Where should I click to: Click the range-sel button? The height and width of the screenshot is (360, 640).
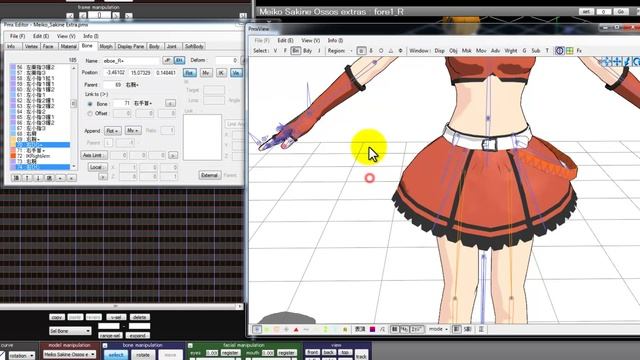[x=110, y=336]
